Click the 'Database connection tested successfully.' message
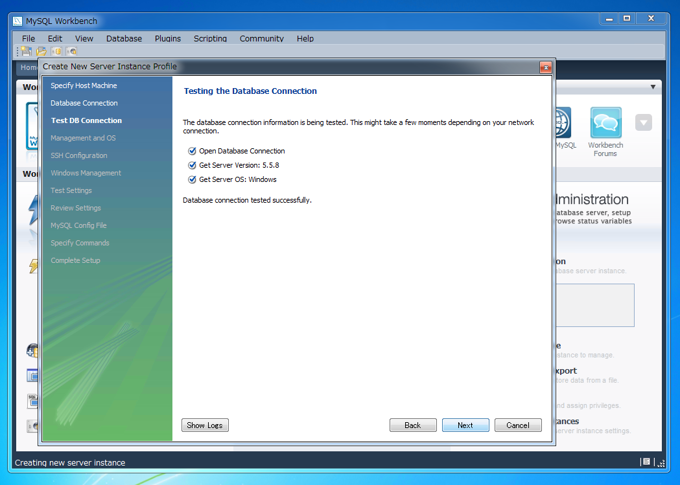 pos(247,200)
